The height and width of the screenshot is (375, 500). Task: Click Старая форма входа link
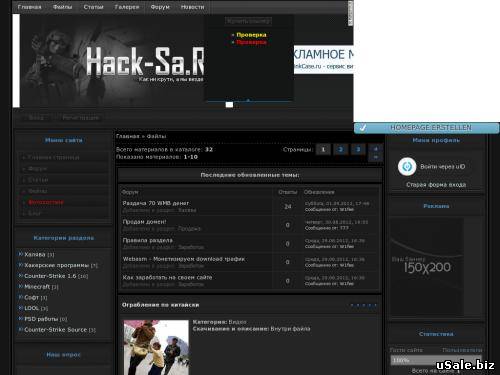(436, 185)
